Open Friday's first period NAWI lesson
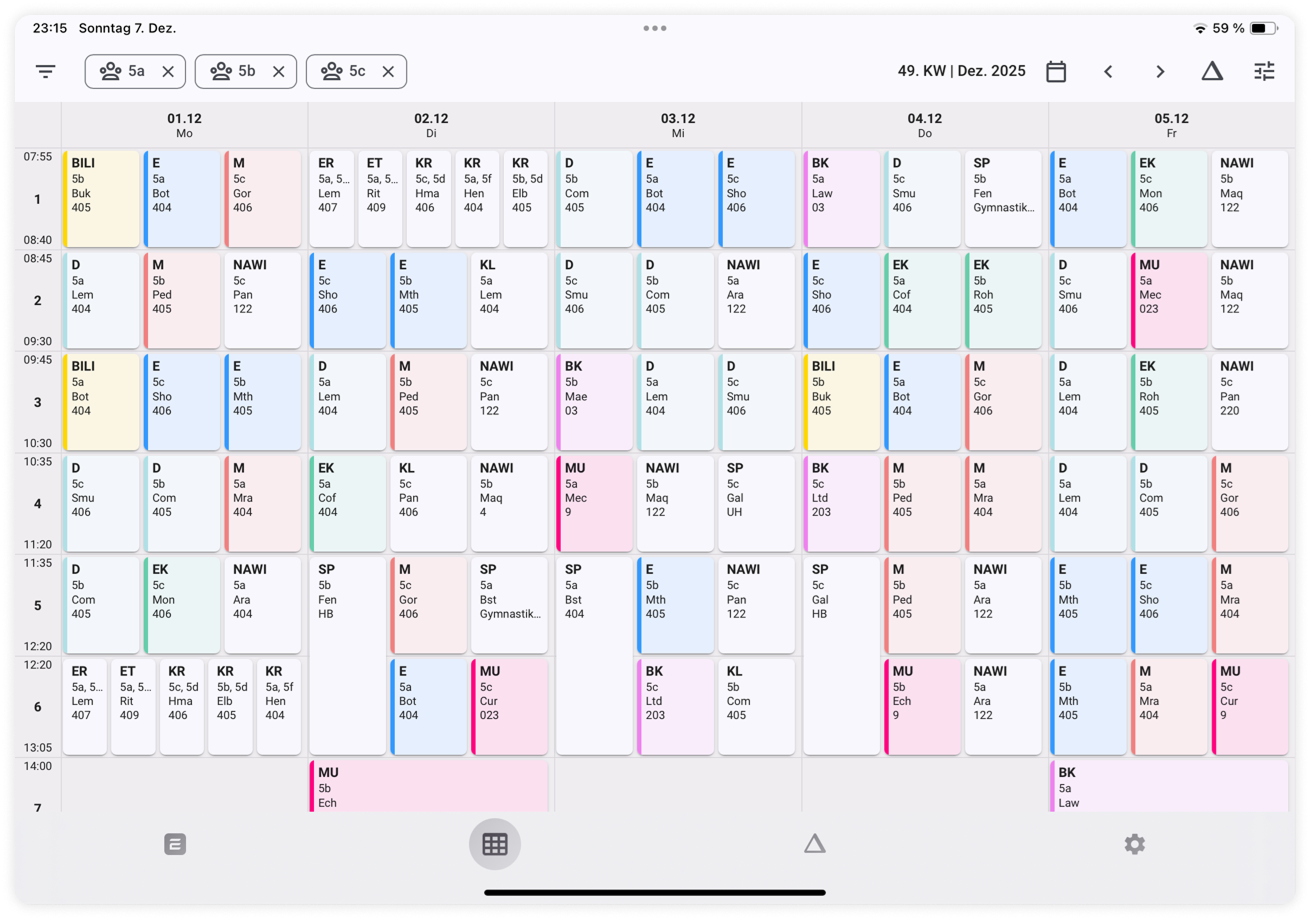Screen dimensions: 1311x920 [x=1249, y=199]
